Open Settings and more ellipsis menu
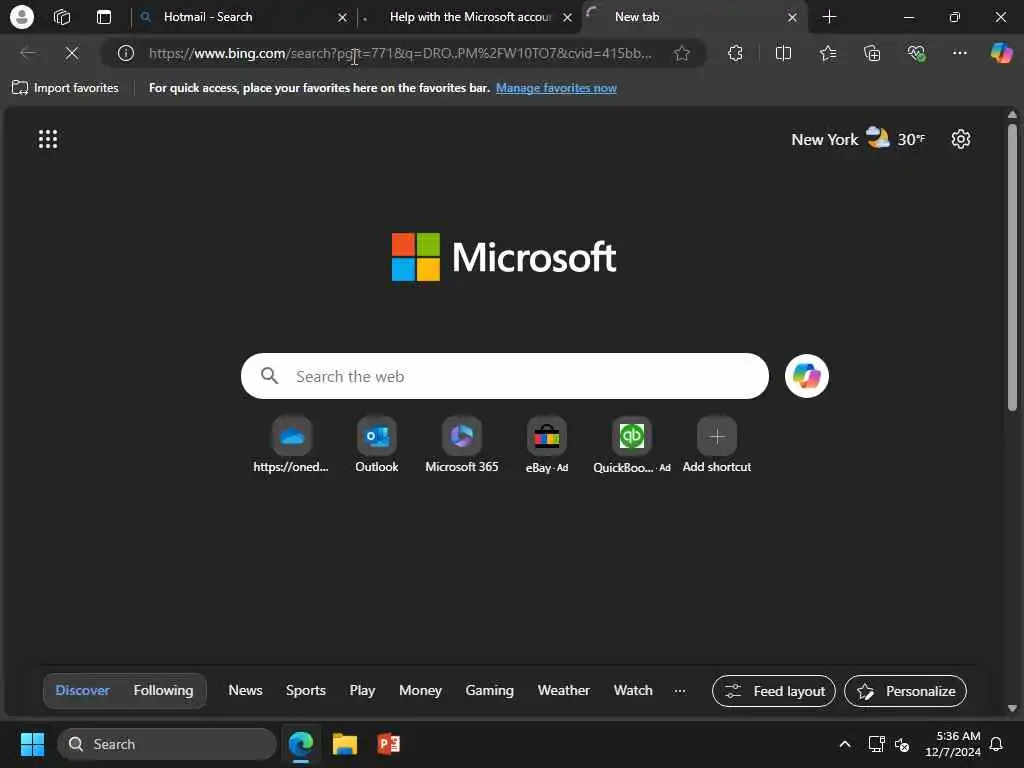This screenshot has height=768, width=1024. pos(959,53)
